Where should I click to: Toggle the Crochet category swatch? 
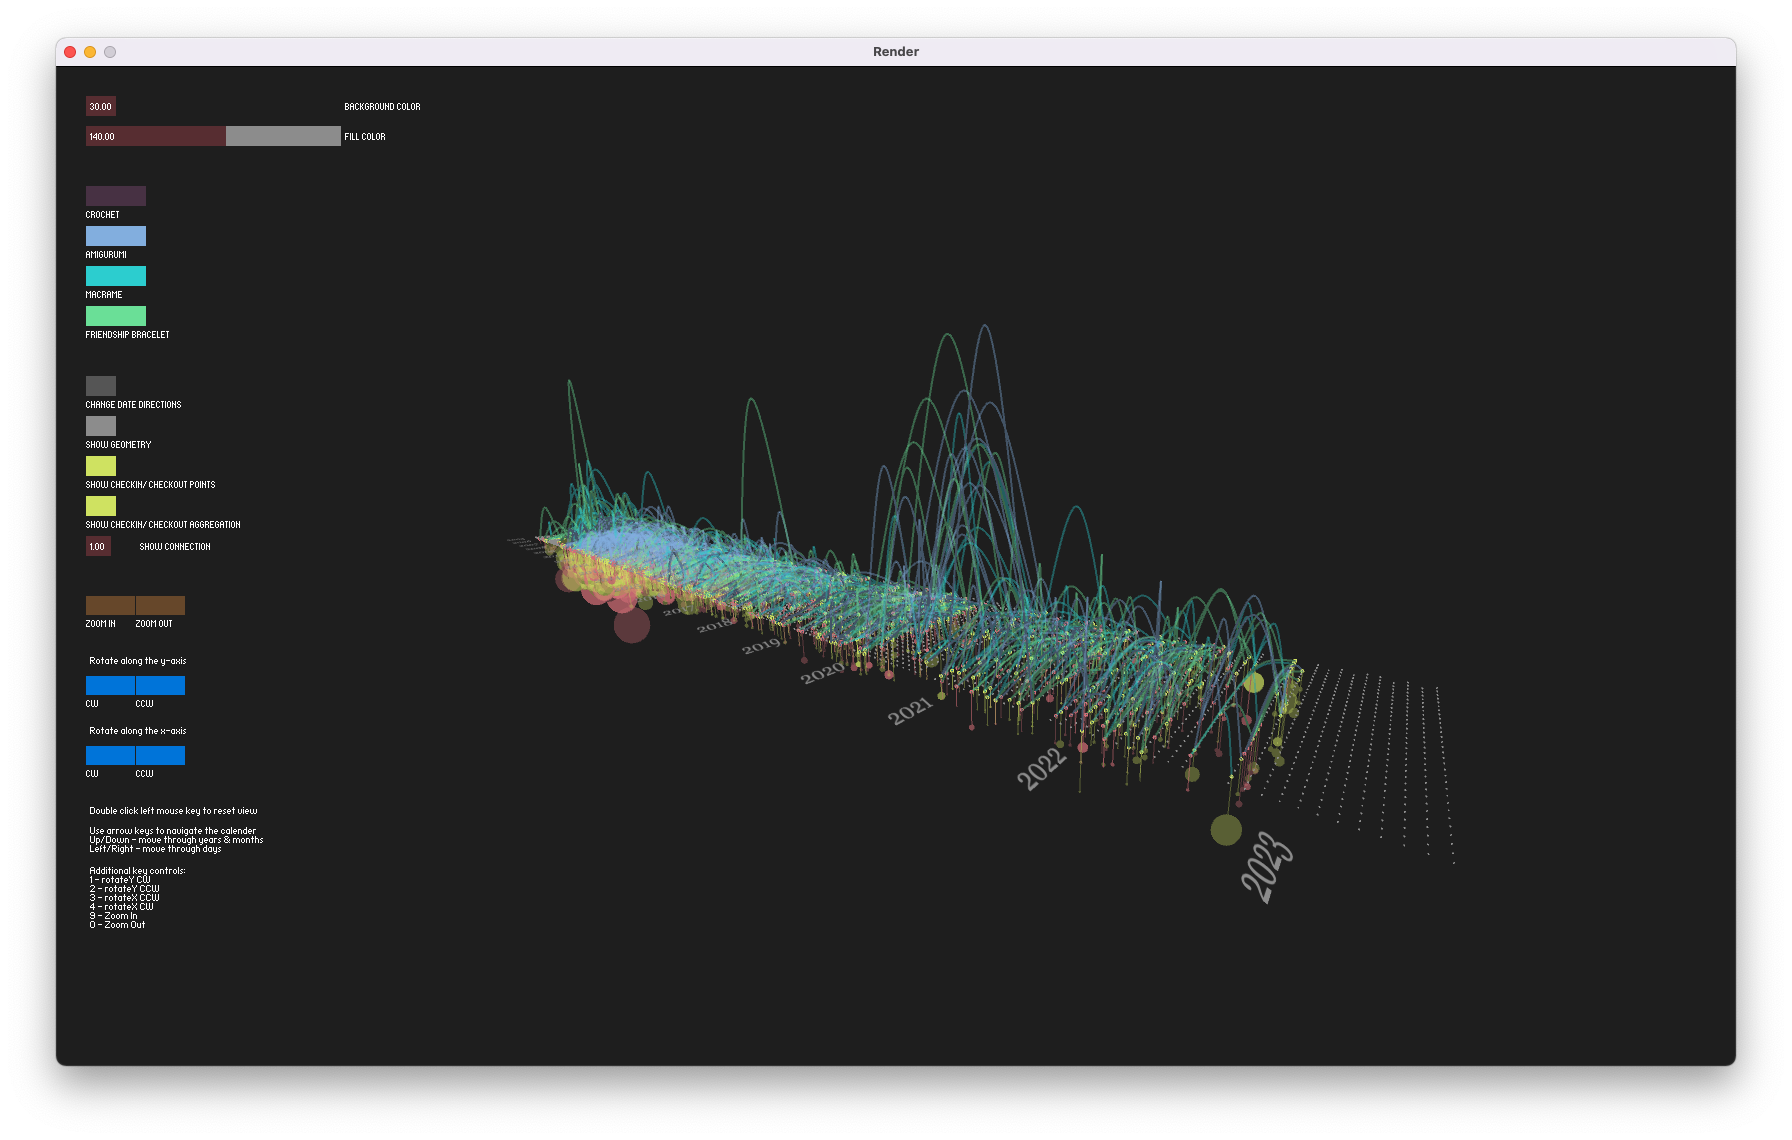pyautogui.click(x=116, y=196)
